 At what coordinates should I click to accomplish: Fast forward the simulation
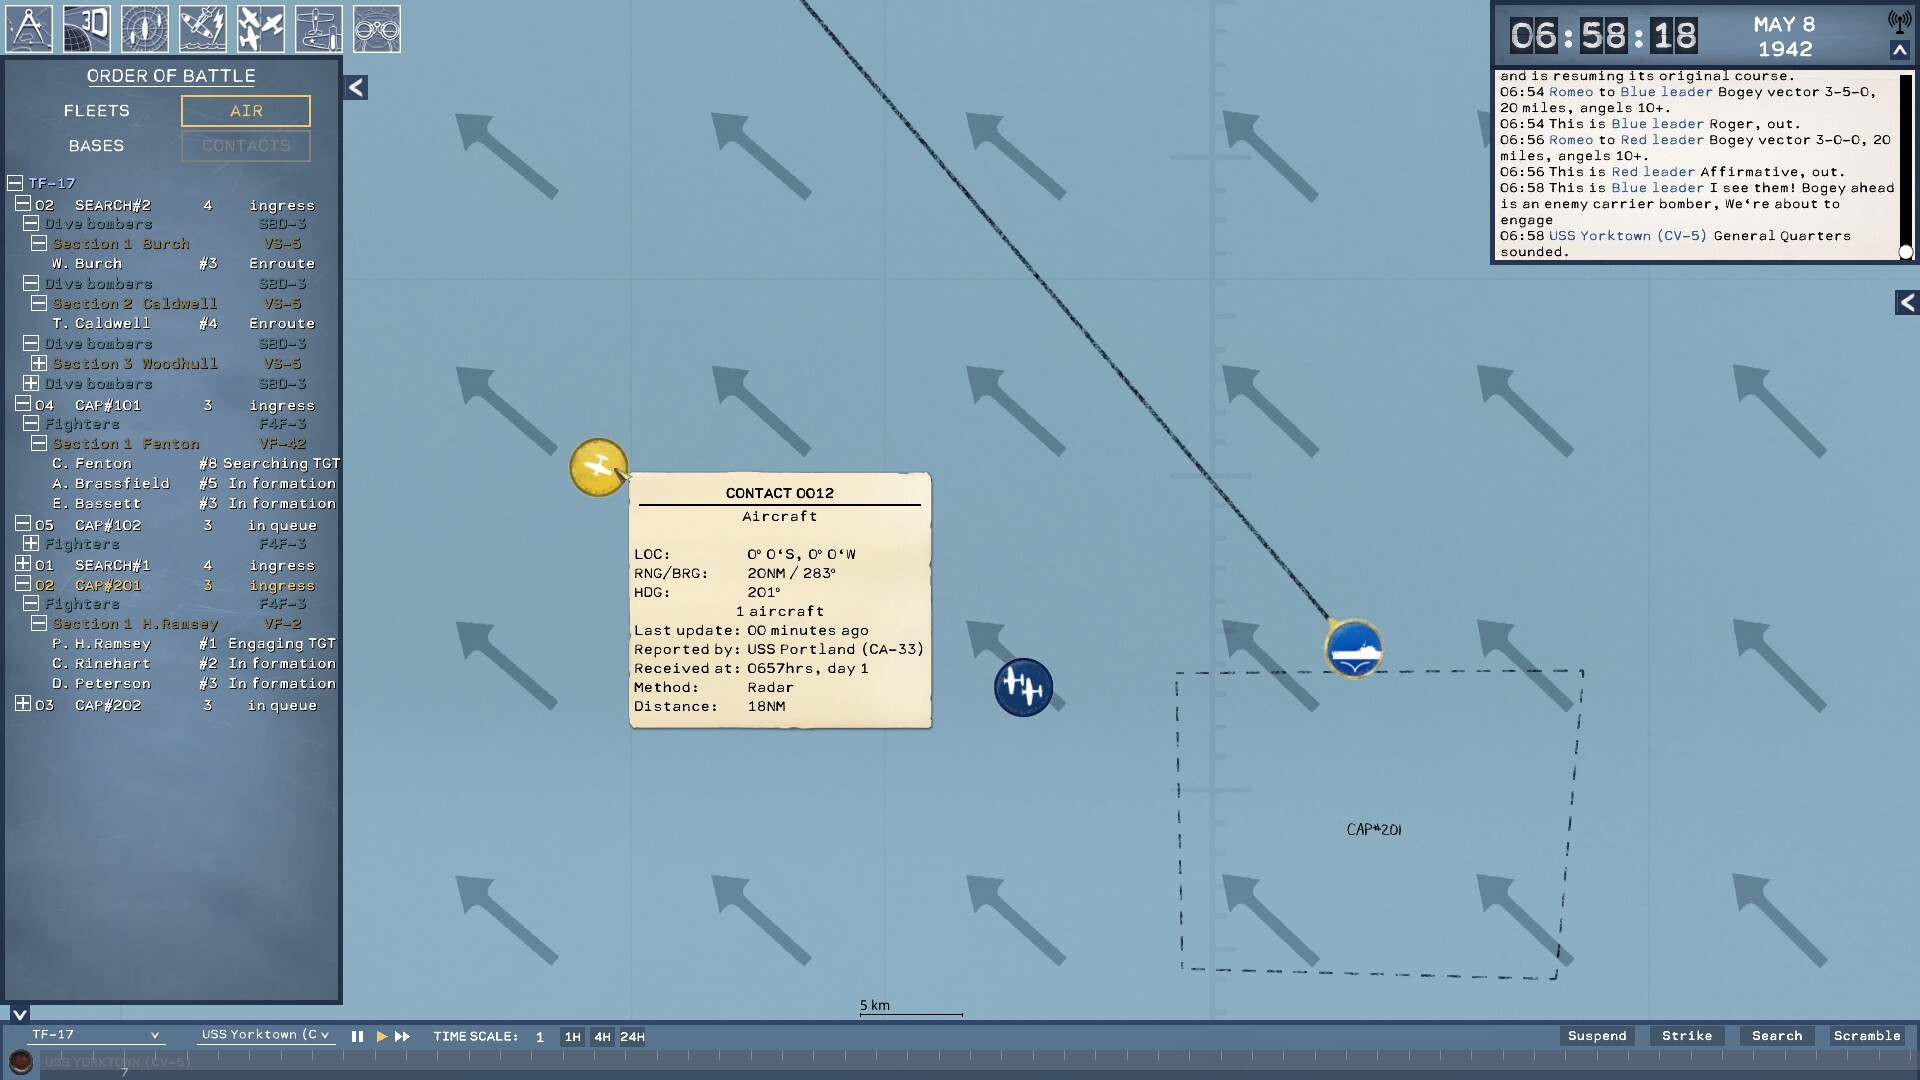(403, 1037)
